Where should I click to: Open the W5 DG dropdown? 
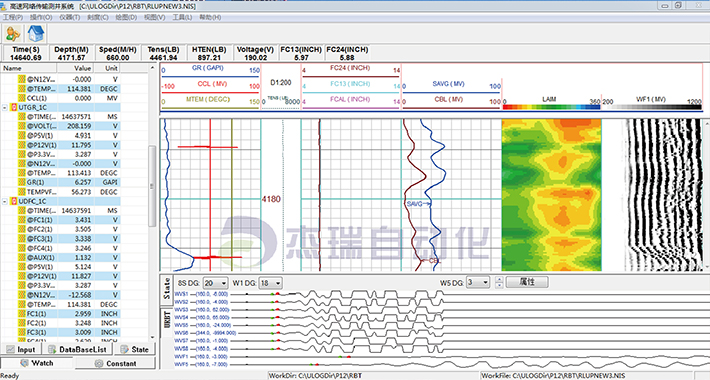478,283
